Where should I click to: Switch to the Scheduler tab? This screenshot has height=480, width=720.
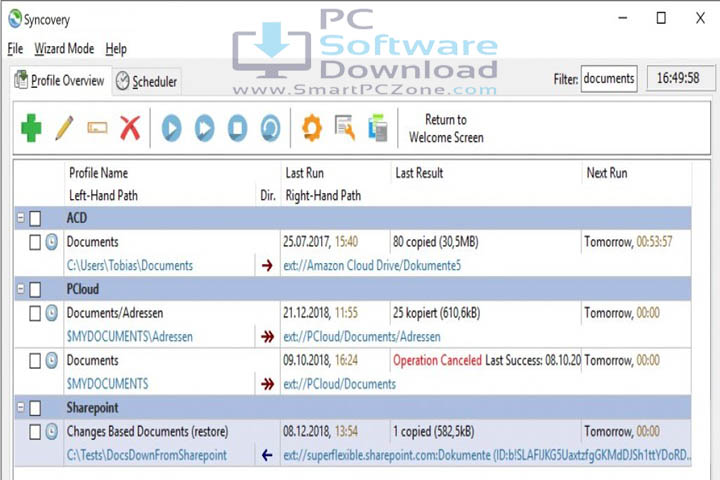tap(146, 82)
